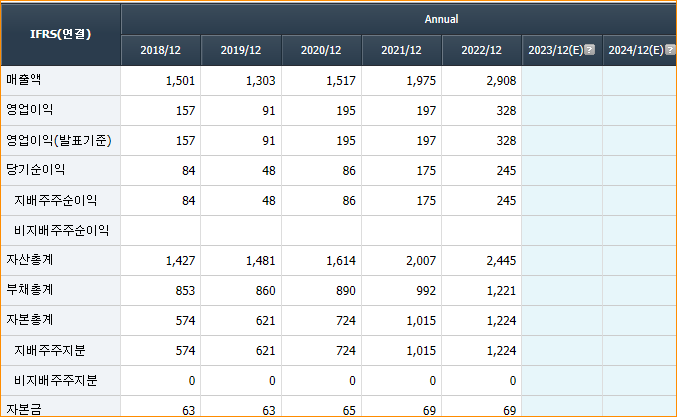
Task: Click 지배주주지분 2020/12 value 724
Action: point(346,351)
